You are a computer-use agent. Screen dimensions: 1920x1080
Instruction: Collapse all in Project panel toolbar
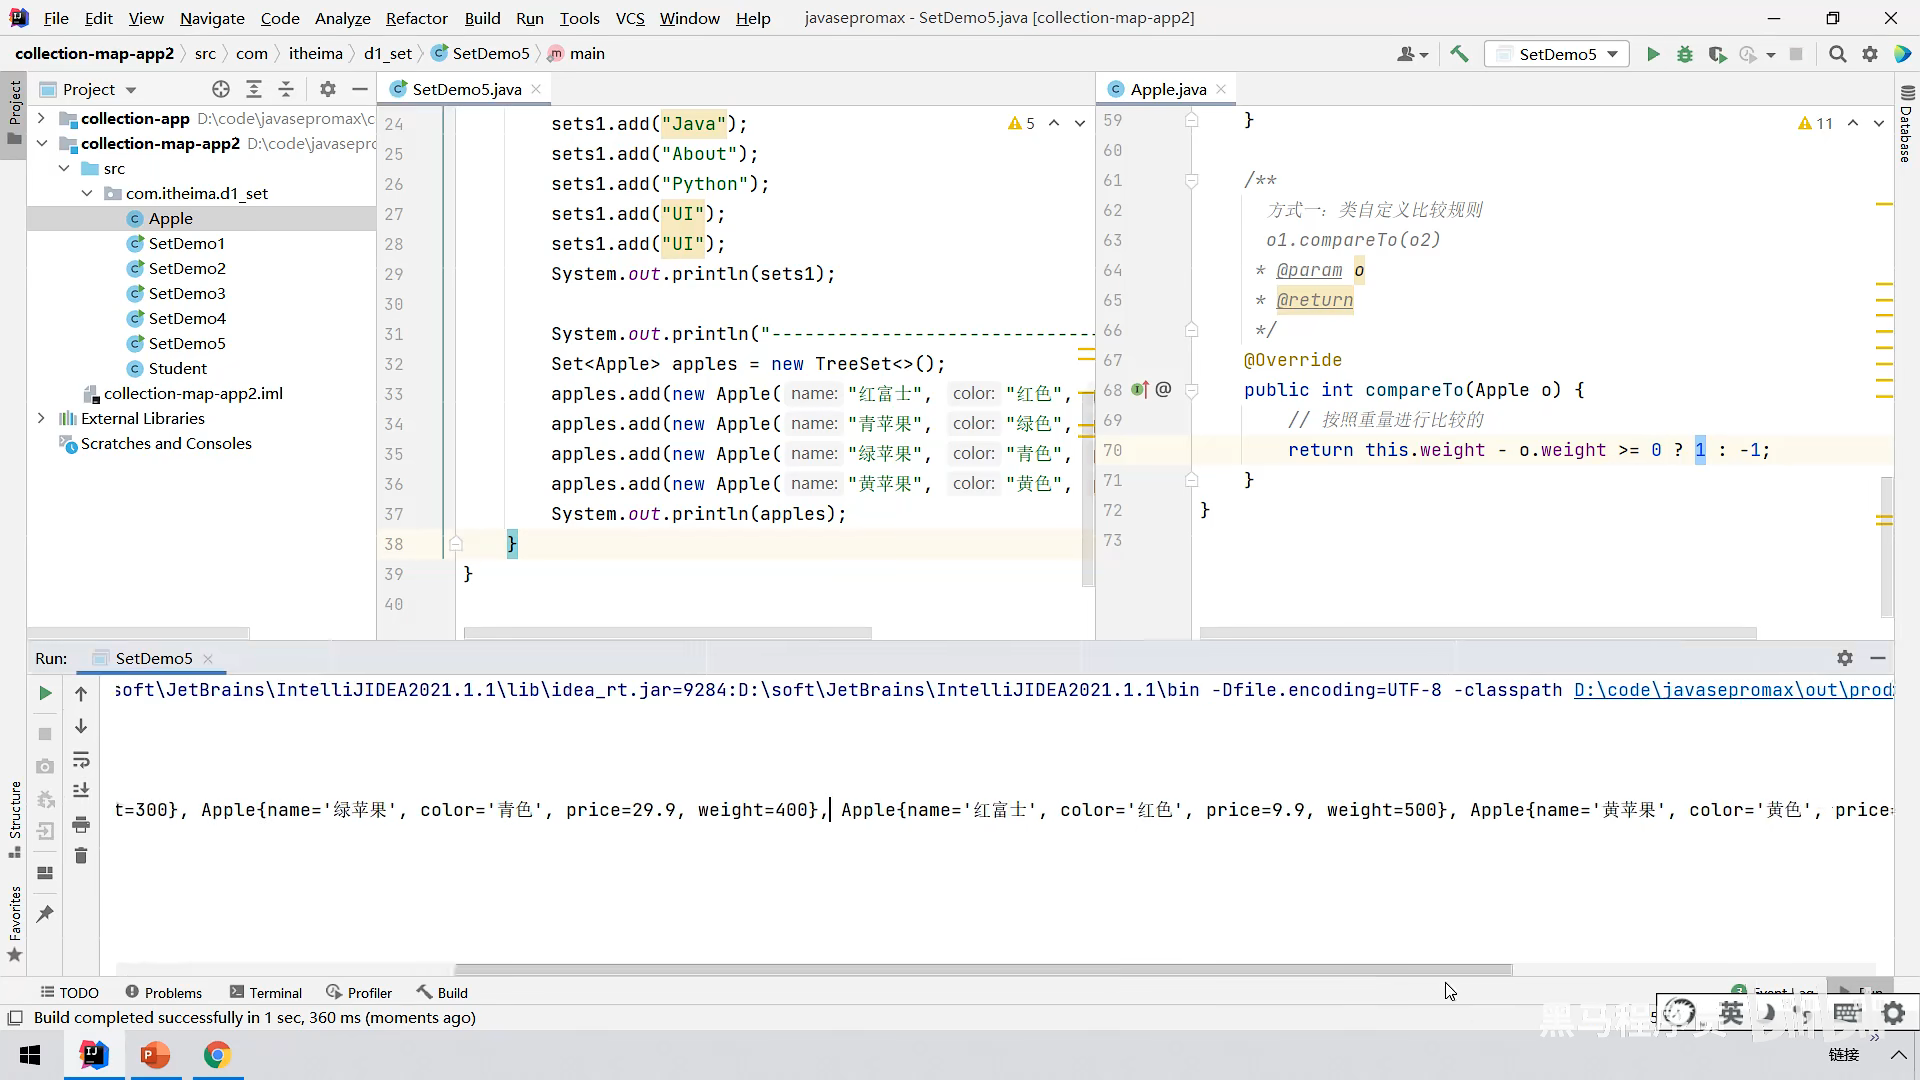point(286,89)
